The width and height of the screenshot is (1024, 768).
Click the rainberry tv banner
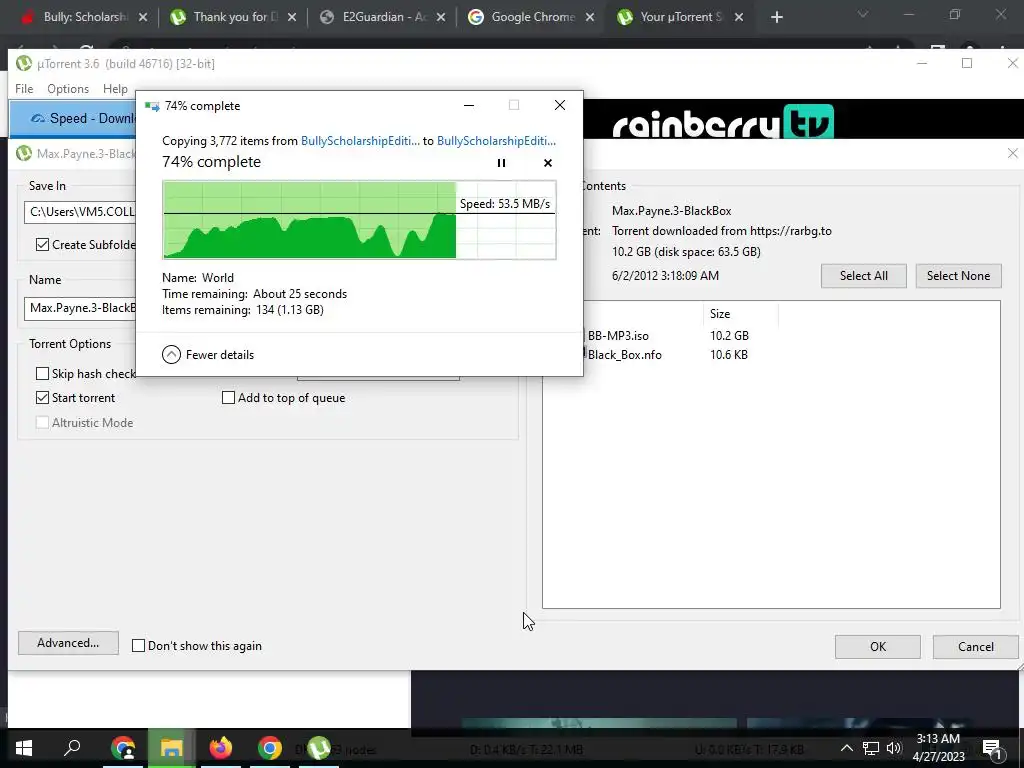click(723, 121)
